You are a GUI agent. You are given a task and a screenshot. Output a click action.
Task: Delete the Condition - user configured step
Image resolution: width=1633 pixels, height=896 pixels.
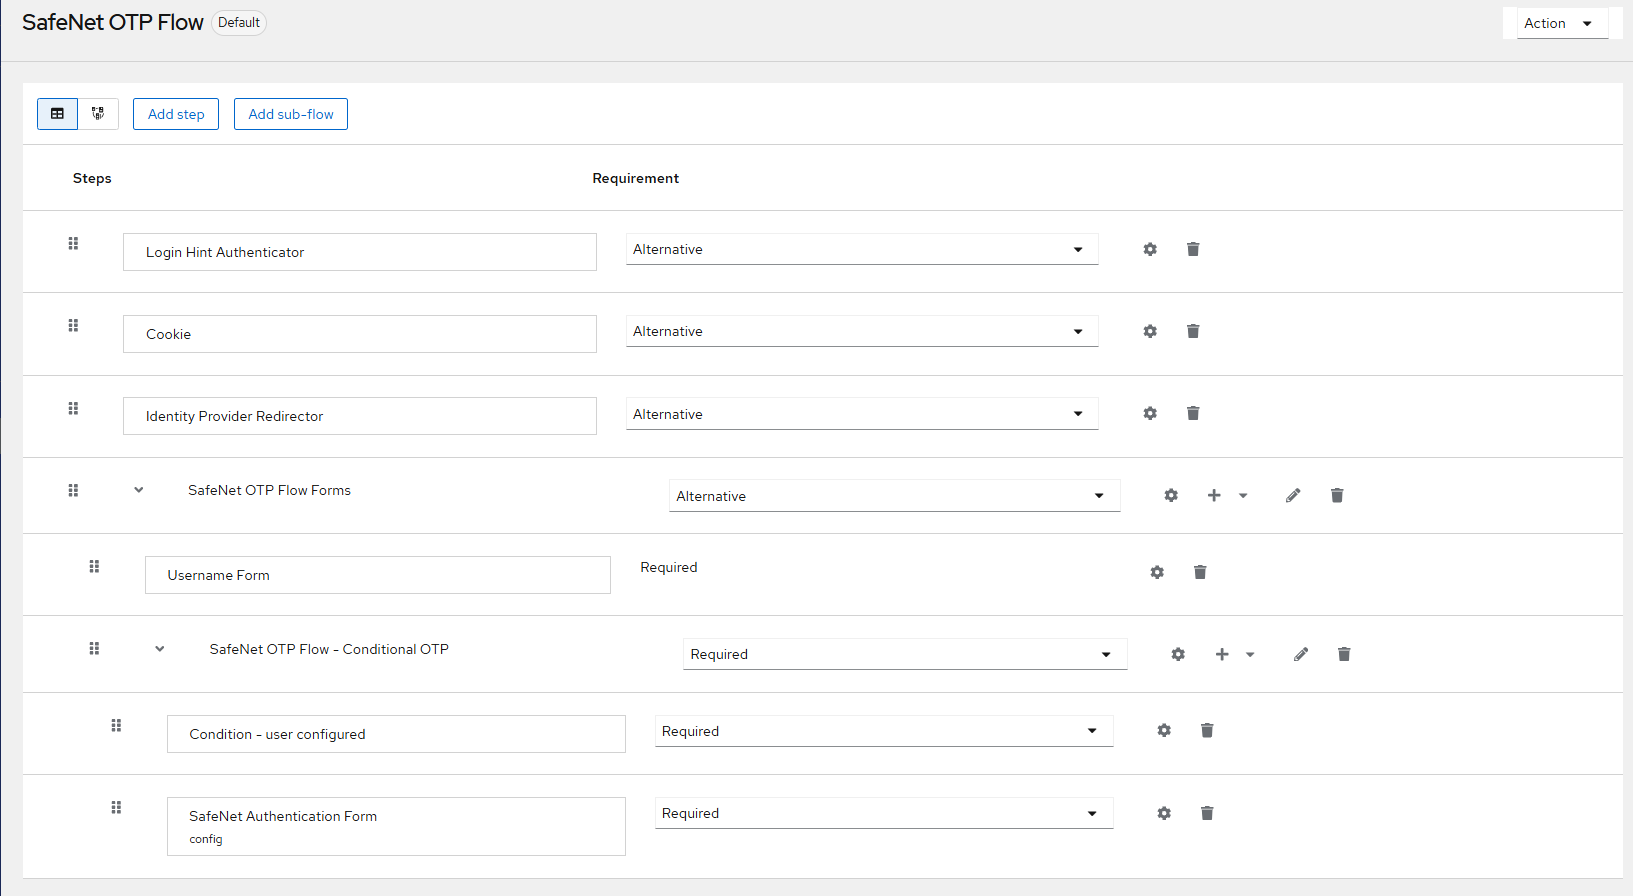(x=1207, y=730)
